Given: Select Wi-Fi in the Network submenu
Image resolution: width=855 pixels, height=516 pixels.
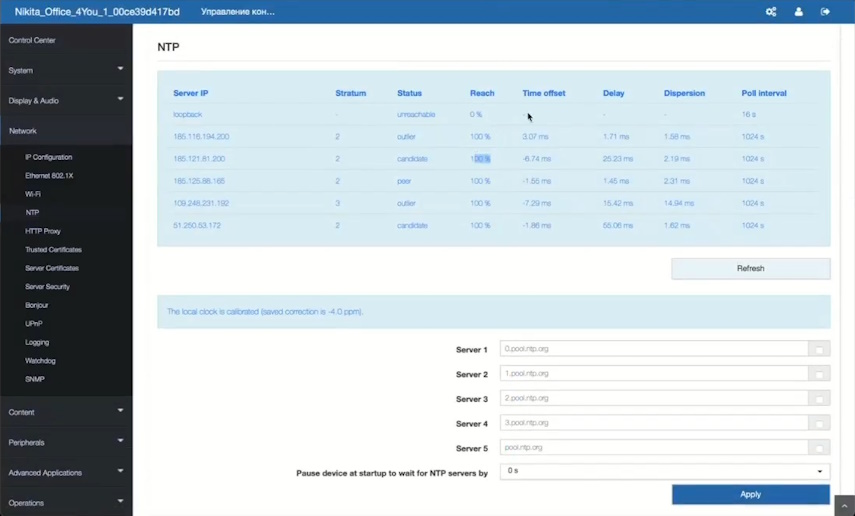Looking at the screenshot, I should tap(33, 194).
